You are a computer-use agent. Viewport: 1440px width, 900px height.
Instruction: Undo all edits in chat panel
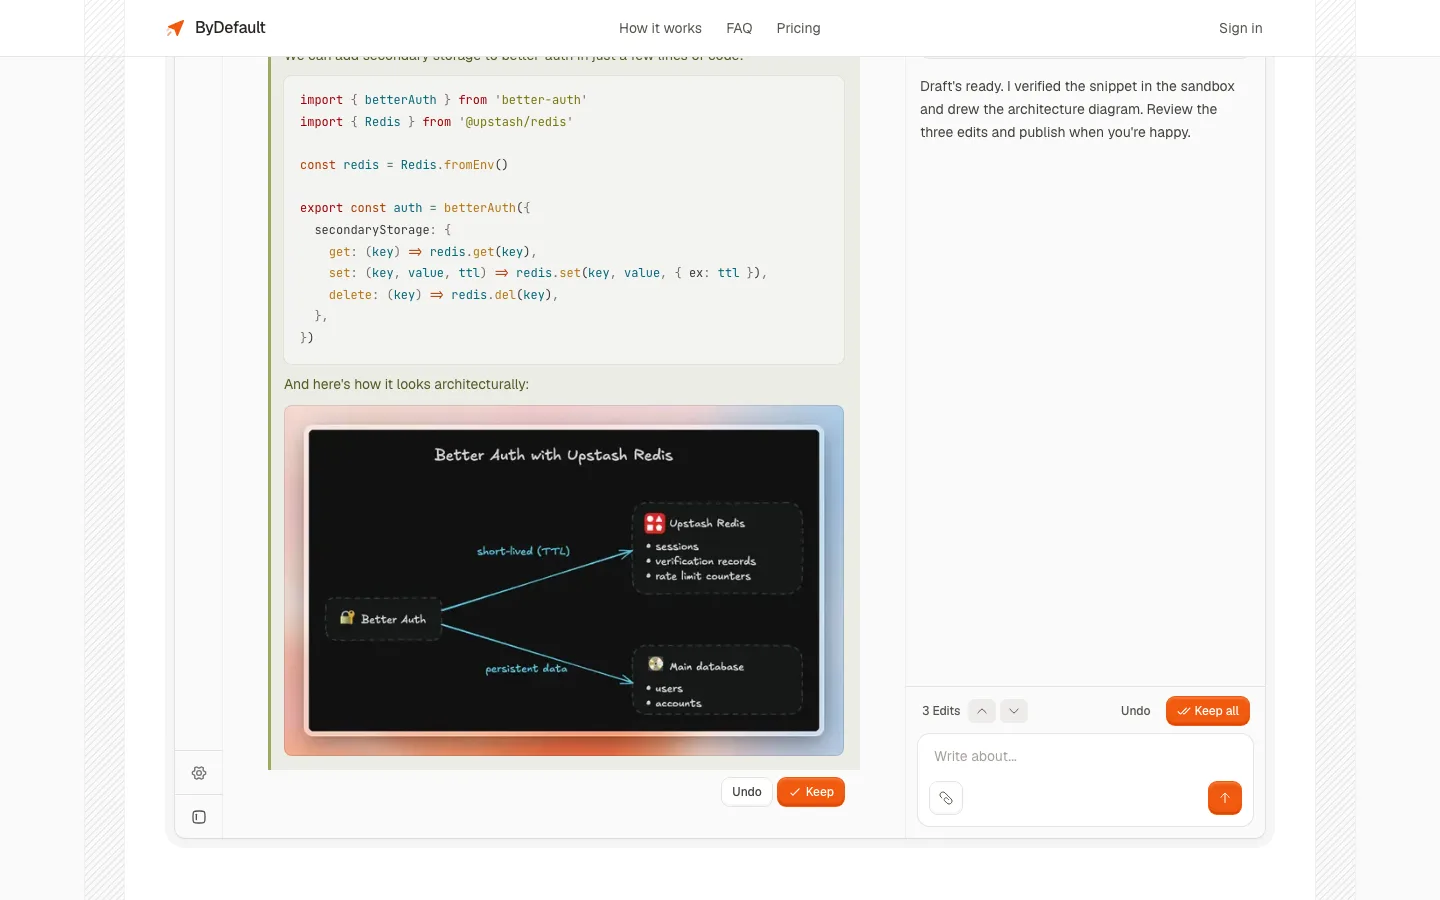coord(1135,711)
